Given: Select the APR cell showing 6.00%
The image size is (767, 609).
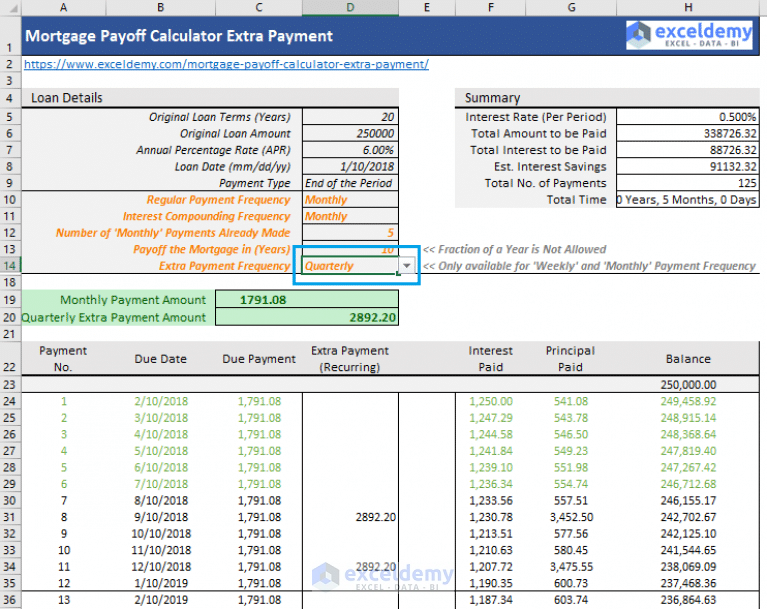Looking at the screenshot, I should (x=350, y=150).
